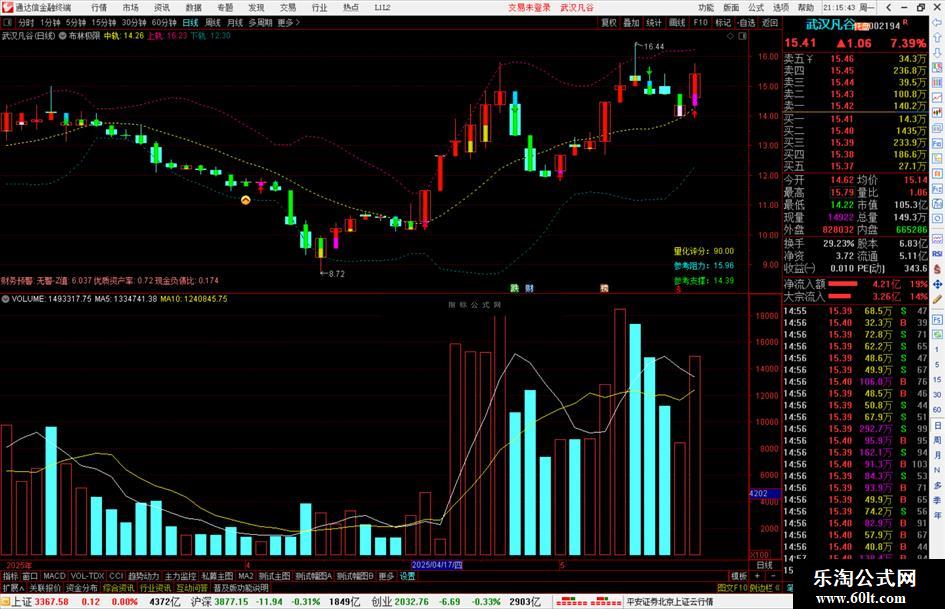Toggle the side panel icon beside diamond
This screenshot has height=609, width=945.
pyautogui.click(x=742, y=36)
